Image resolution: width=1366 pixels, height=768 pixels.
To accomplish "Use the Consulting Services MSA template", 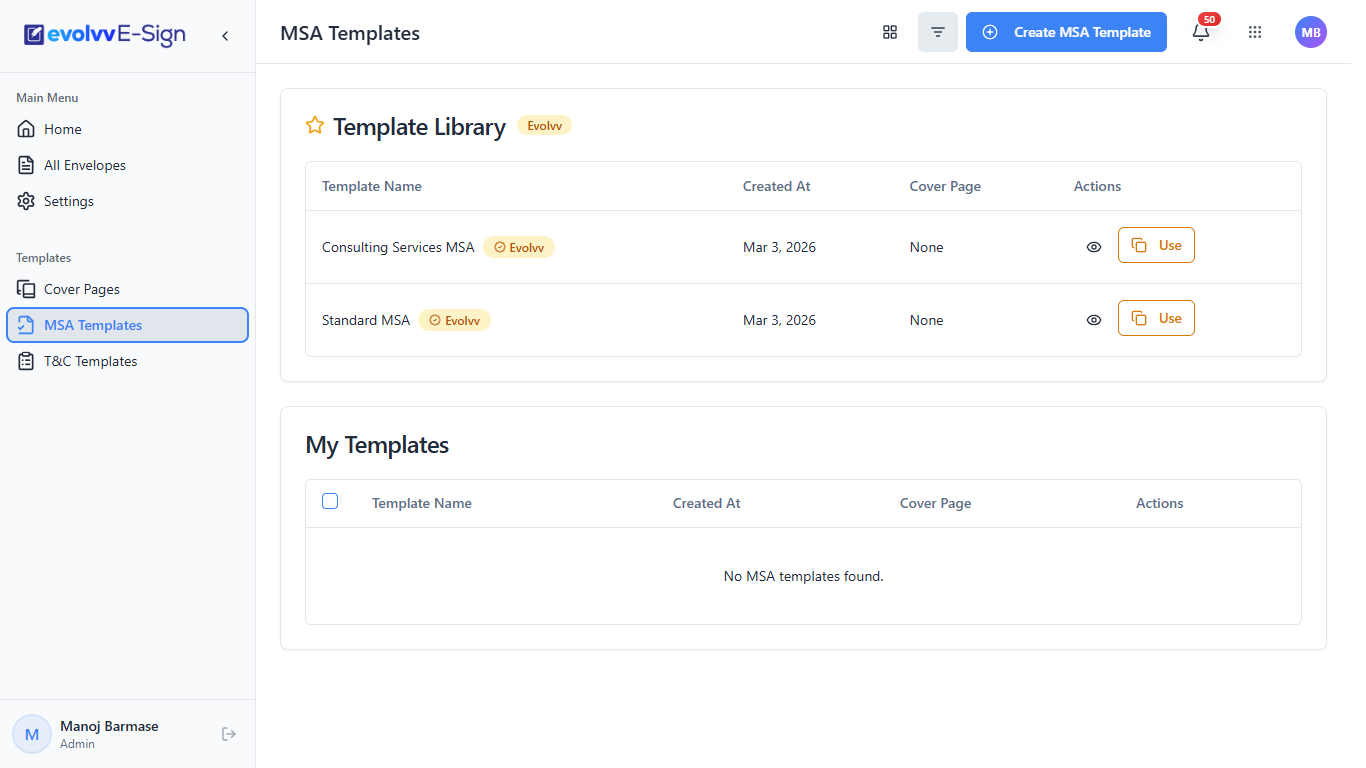I will [1156, 245].
